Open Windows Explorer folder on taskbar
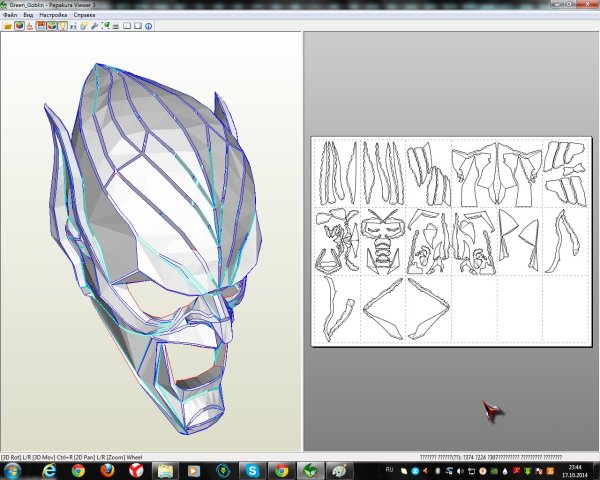 (x=165, y=470)
